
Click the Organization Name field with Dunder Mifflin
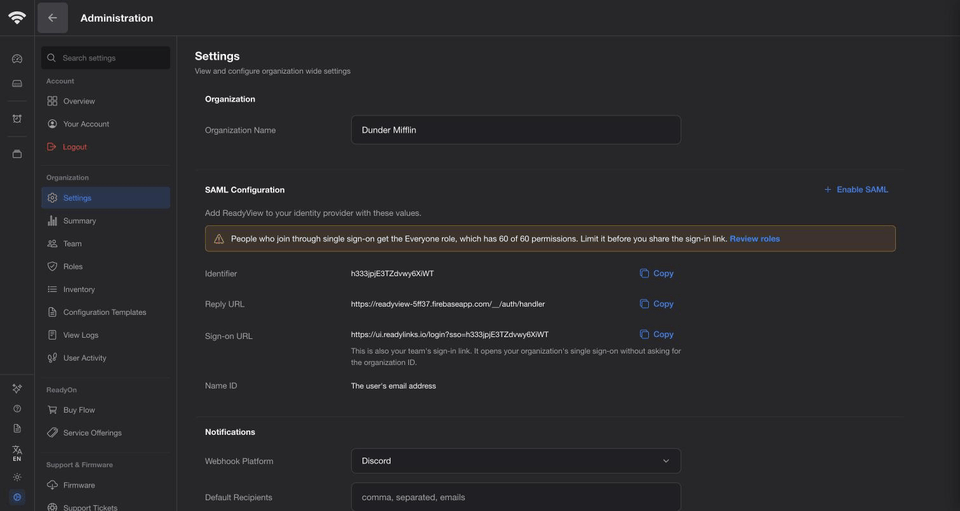tap(516, 130)
